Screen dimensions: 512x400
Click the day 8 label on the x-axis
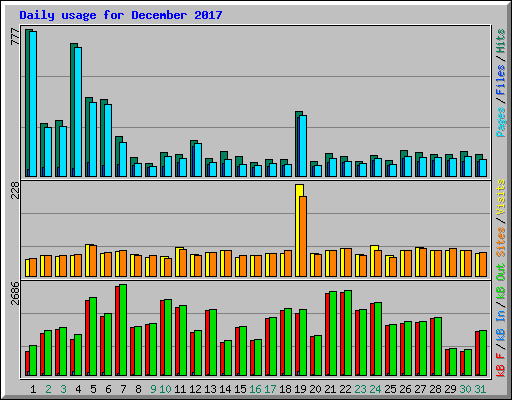coord(138,389)
